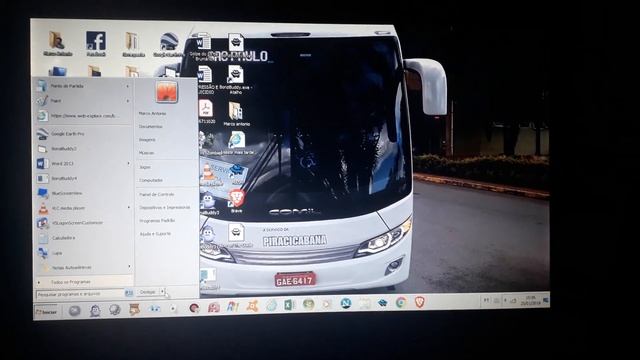The image size is (640, 360).
Task: Open BlueScreenView in the Start menu
Action: [83, 193]
